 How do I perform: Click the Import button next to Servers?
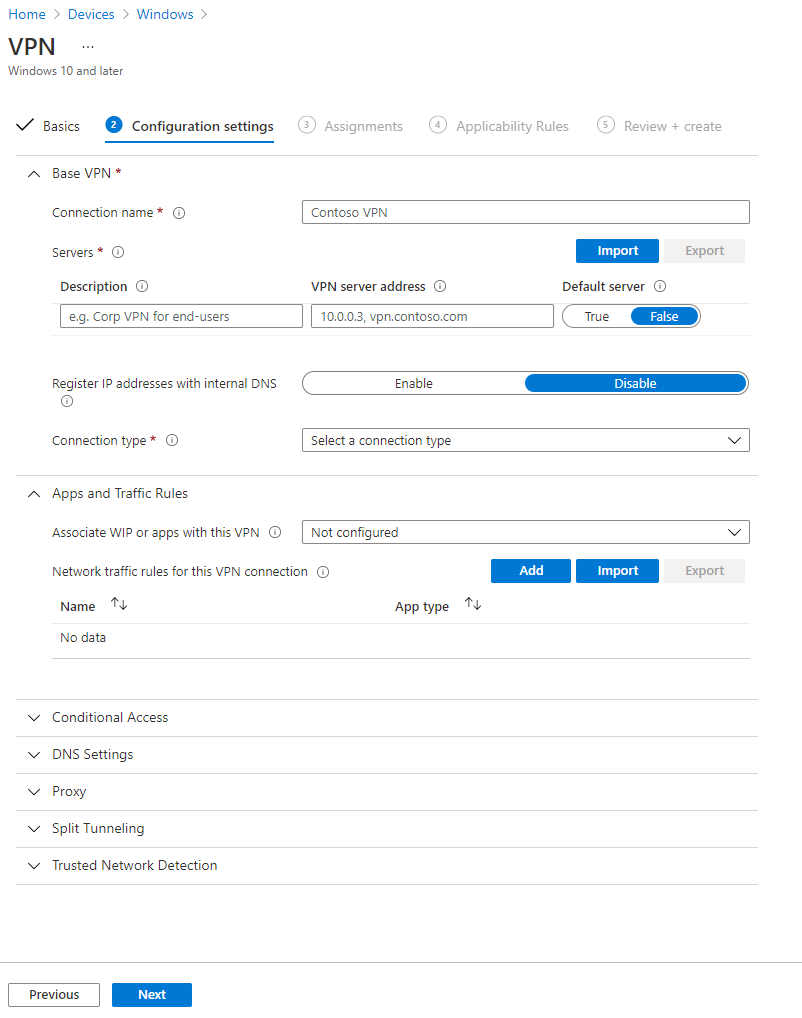click(x=617, y=251)
